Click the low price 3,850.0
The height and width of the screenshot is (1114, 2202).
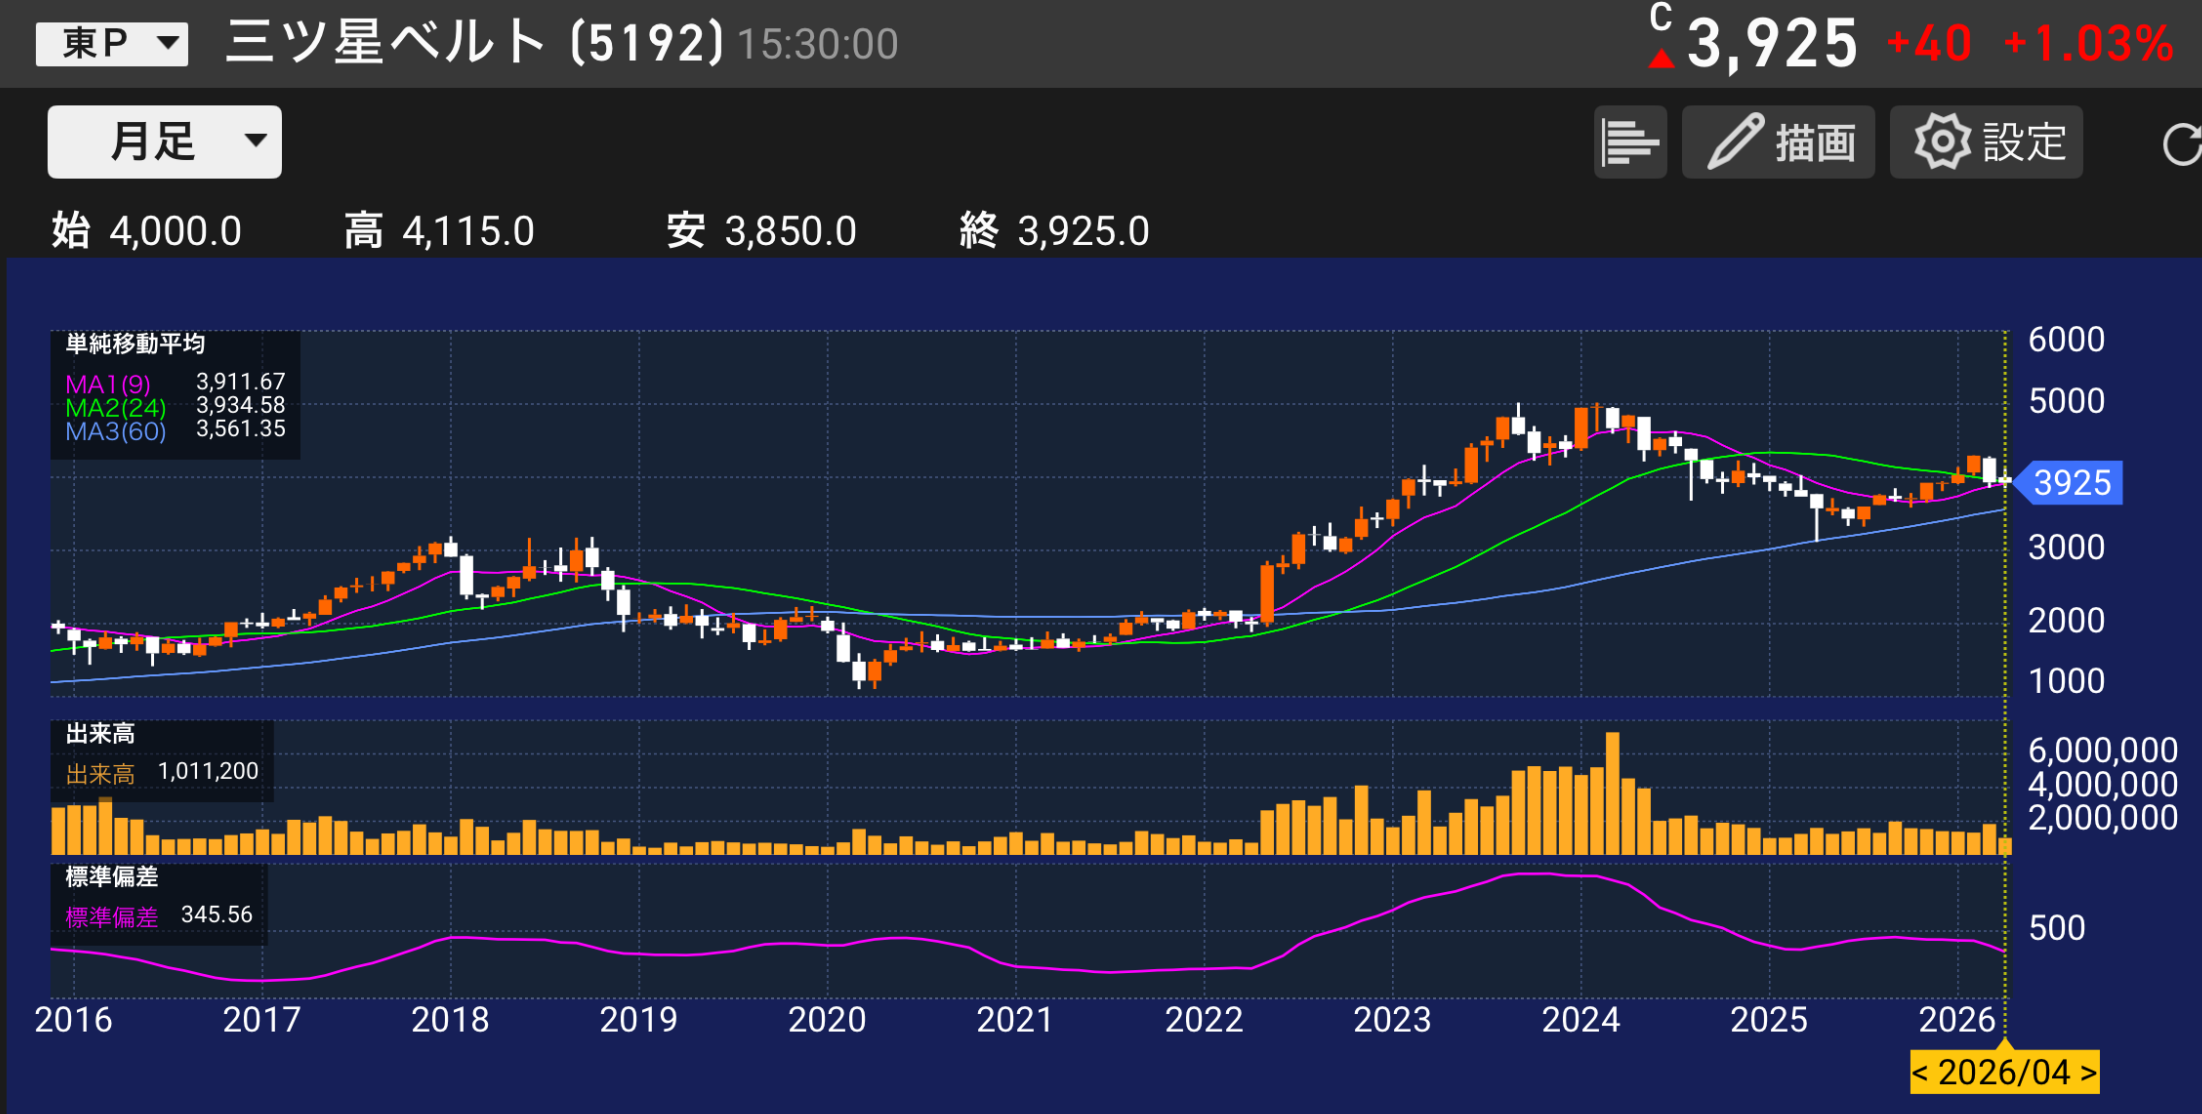pyautogui.click(x=790, y=232)
